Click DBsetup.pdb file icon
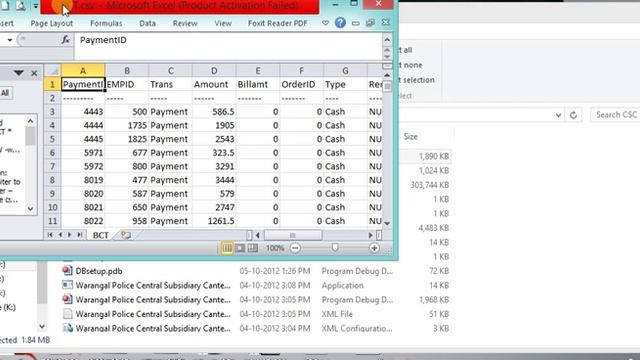Screen dimensions: 640x360 [67, 271]
